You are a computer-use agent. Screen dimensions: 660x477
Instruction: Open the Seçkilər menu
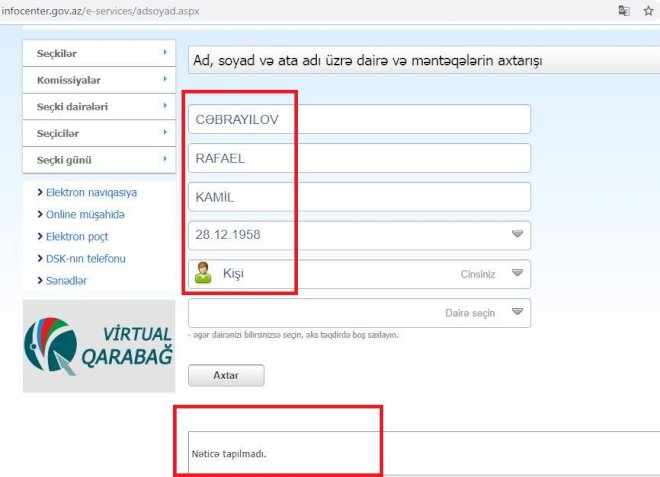click(97, 52)
